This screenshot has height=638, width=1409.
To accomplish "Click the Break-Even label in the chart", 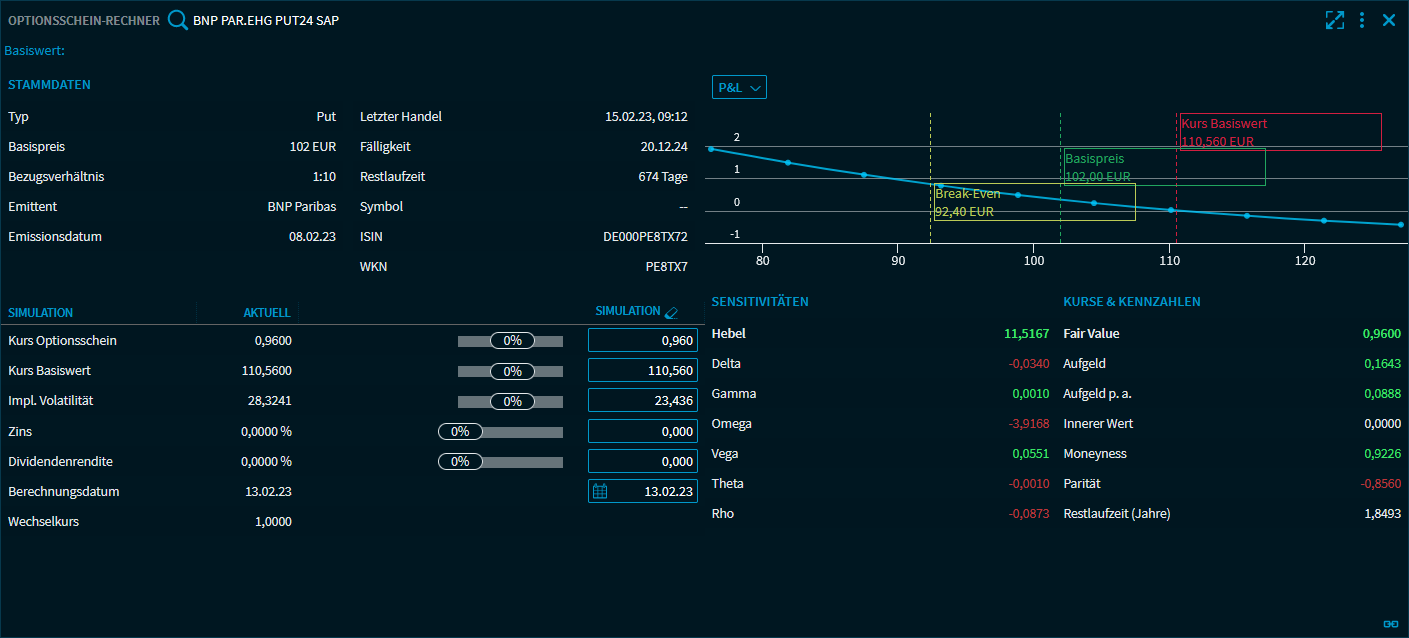I will [967, 194].
